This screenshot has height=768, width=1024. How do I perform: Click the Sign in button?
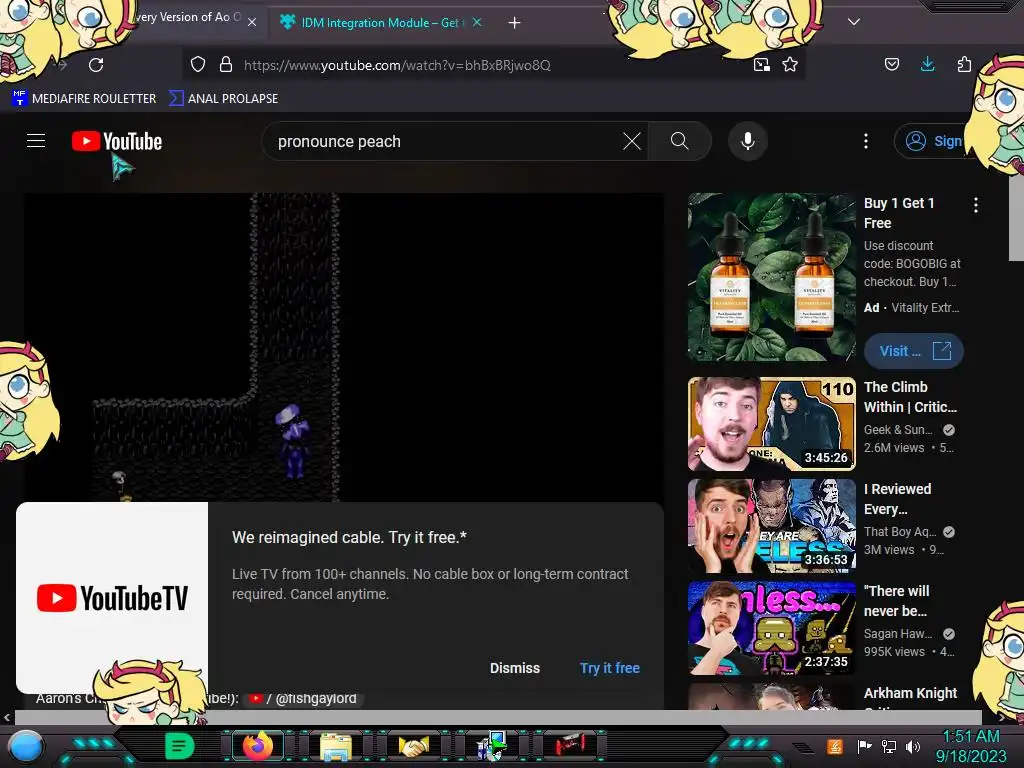point(934,141)
